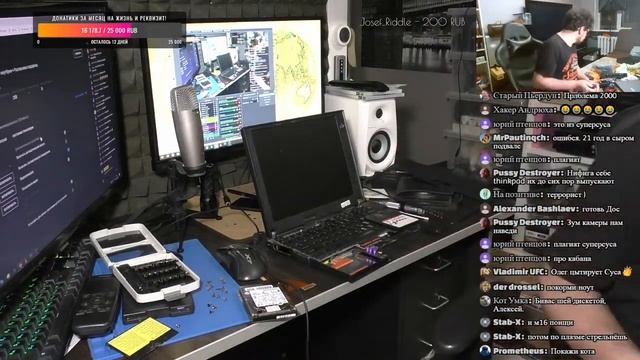Select the message 'ошибся, 21 год в сыром подвале'
Image resolution: width=640 pixels, height=360 pixels.
coord(564,142)
